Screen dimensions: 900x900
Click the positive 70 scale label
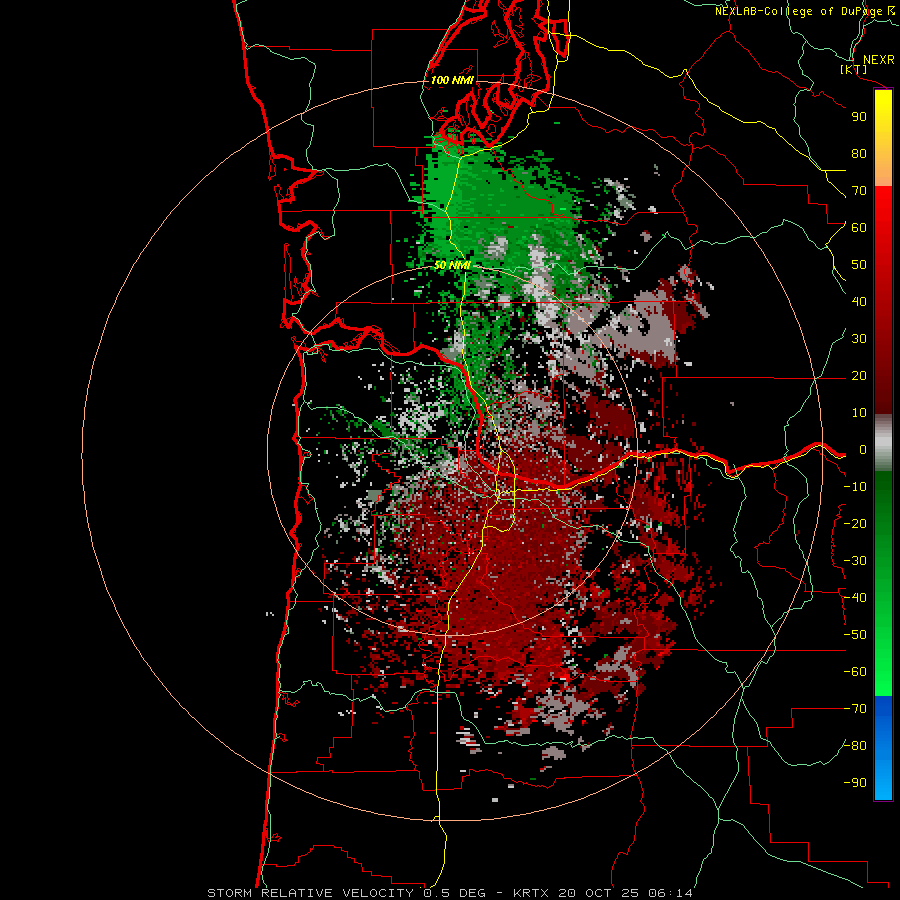[x=859, y=191]
